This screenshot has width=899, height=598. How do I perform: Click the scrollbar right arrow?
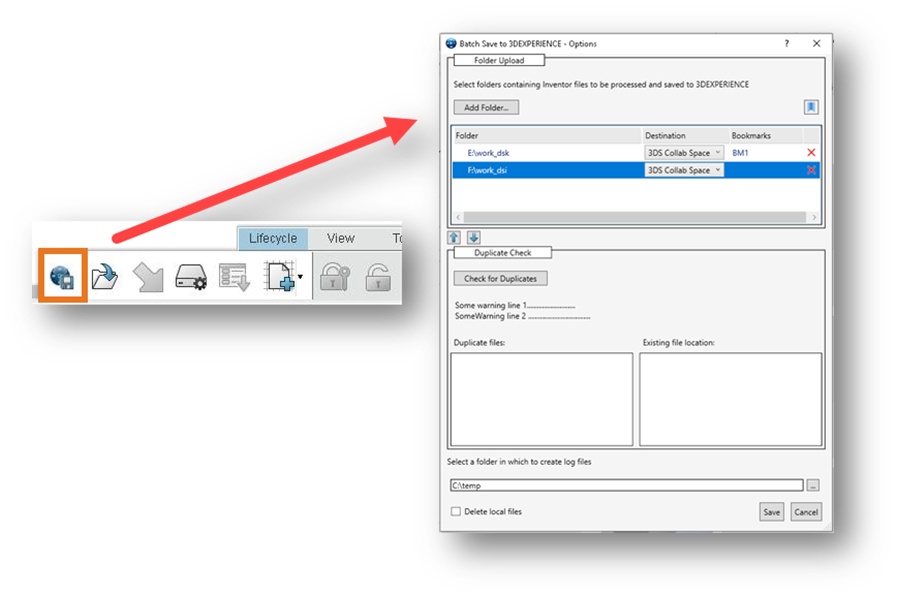coord(814,217)
